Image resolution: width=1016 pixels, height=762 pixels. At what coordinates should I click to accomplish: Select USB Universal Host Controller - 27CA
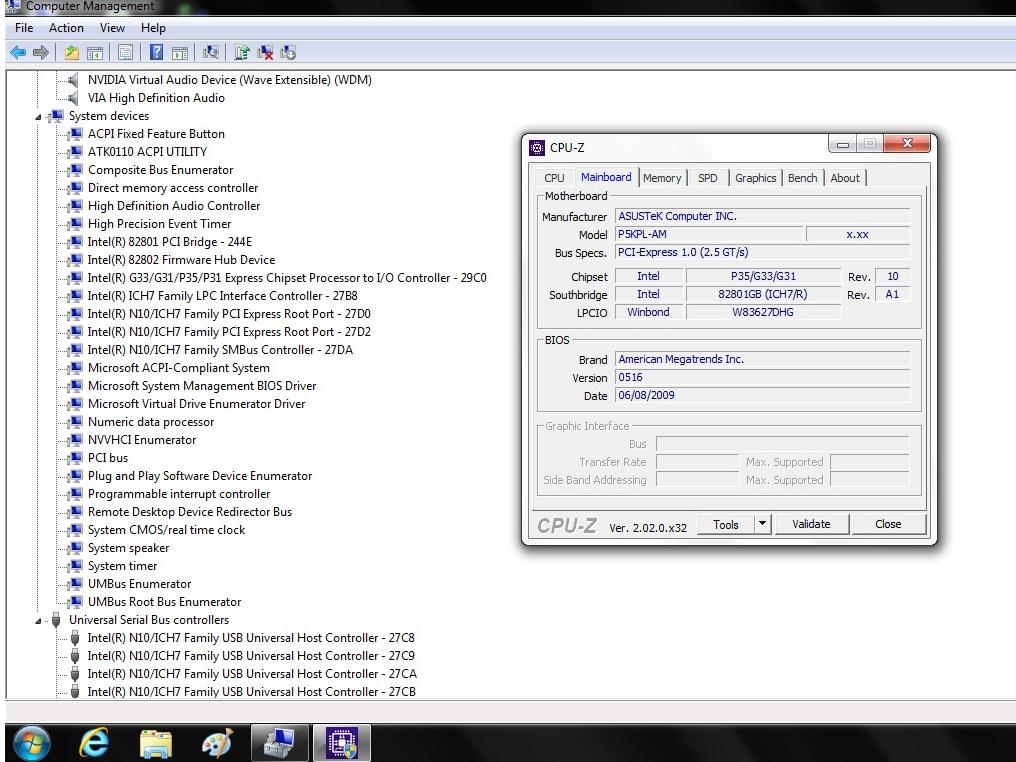click(x=252, y=674)
